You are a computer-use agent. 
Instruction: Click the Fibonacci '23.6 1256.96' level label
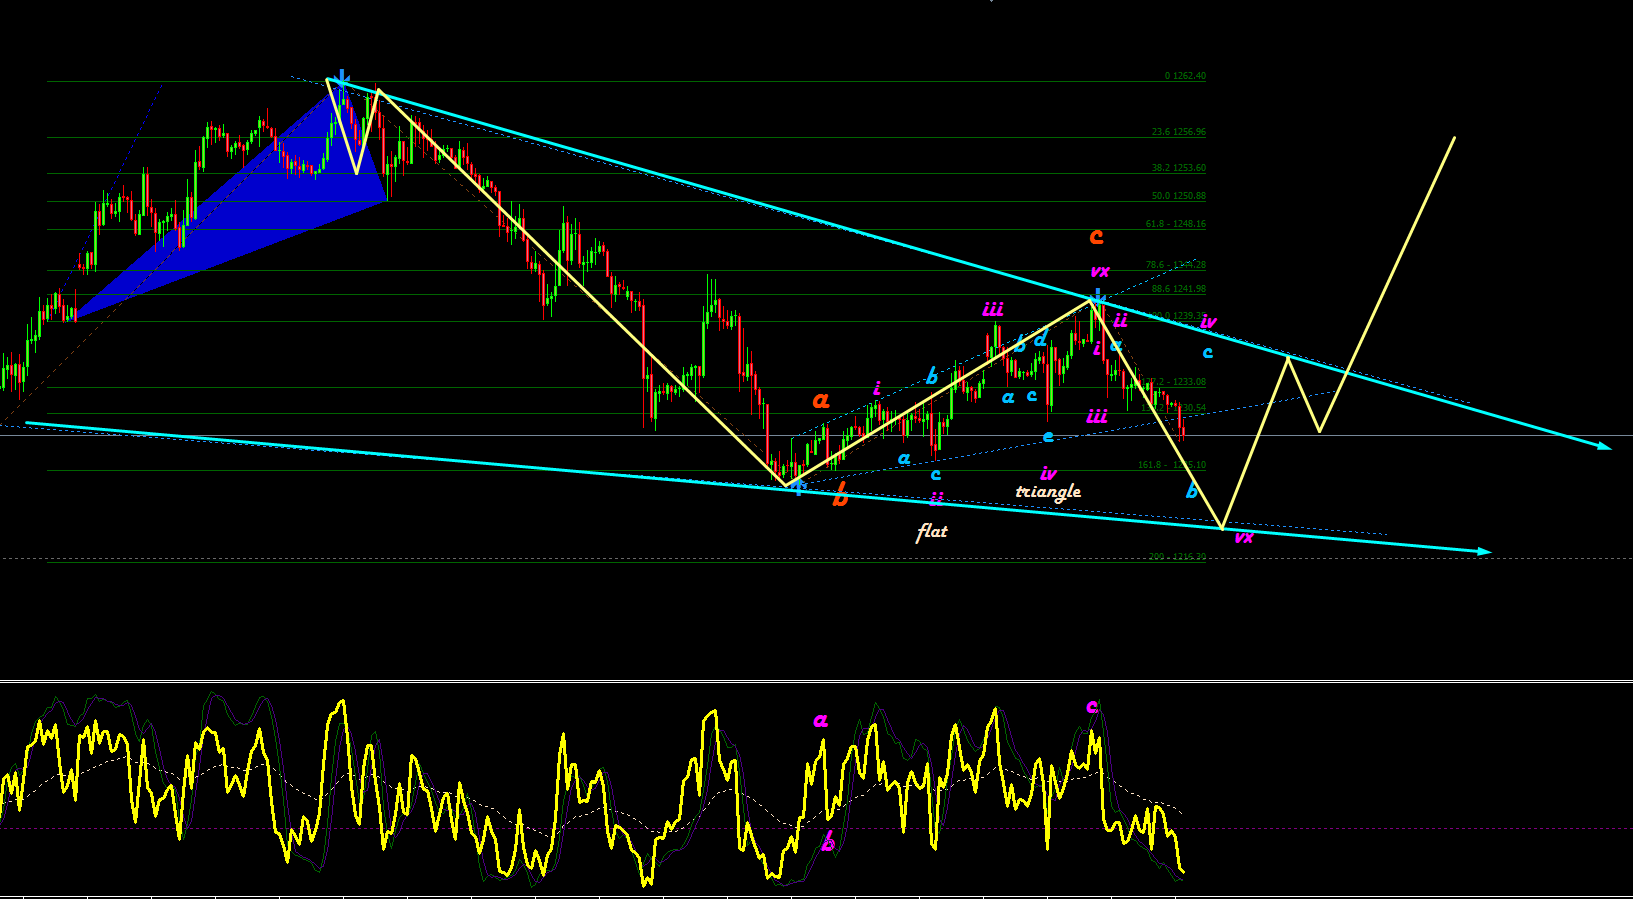click(1179, 132)
